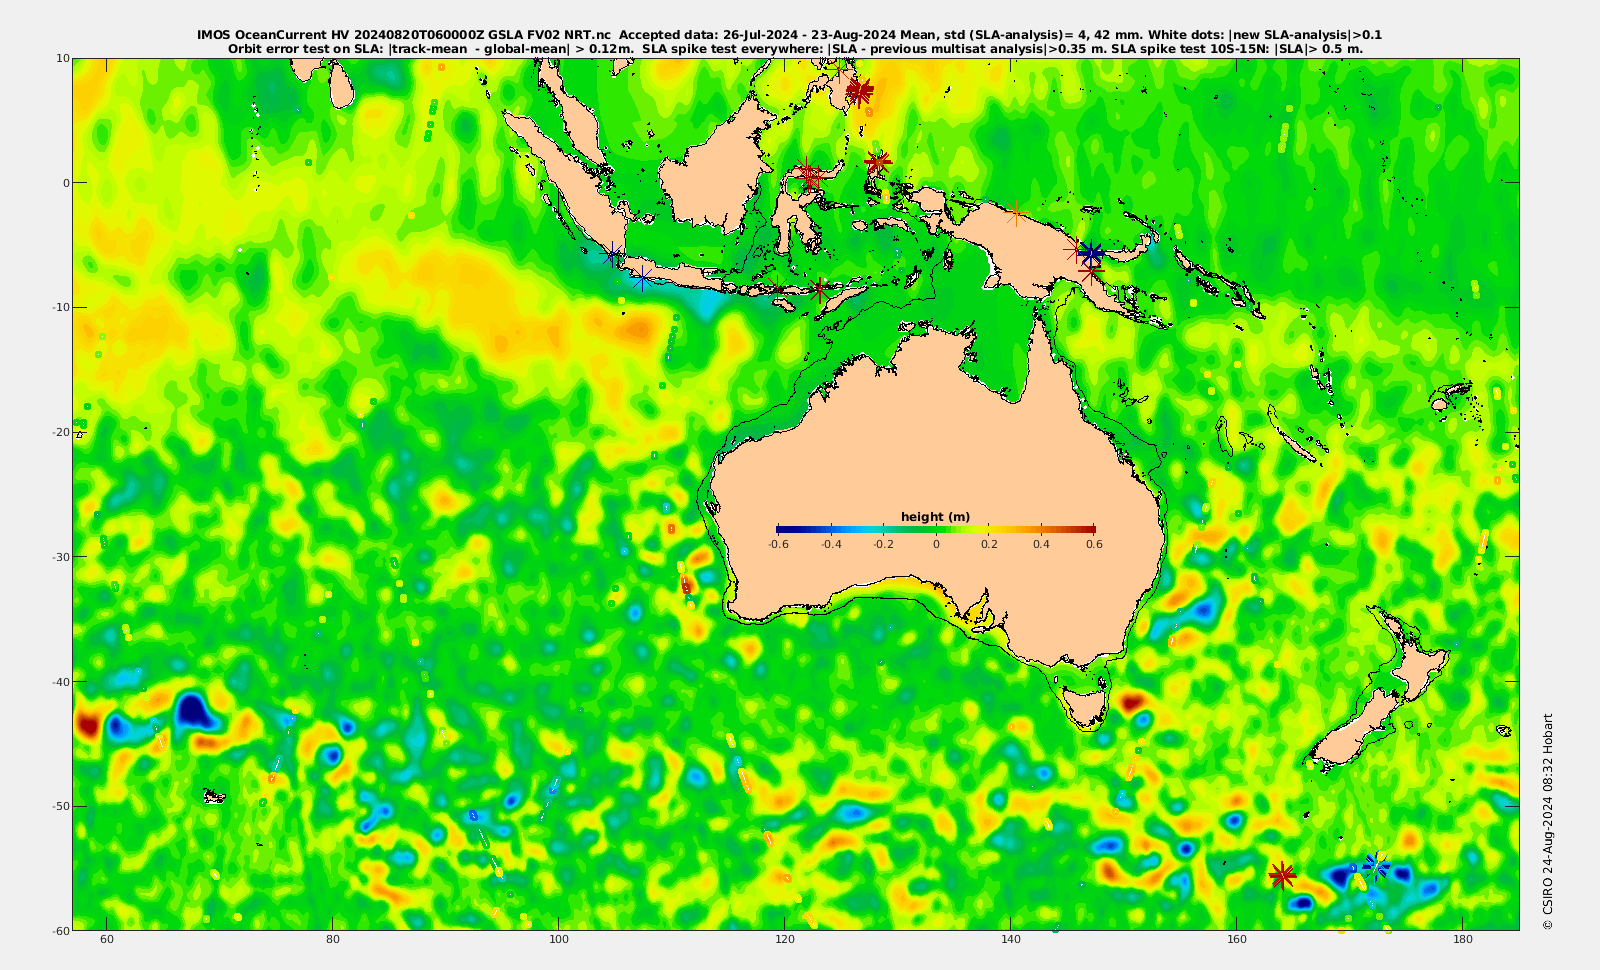
Task: Click the blue asterisk marker near 172E, 55S
Action: (1376, 866)
